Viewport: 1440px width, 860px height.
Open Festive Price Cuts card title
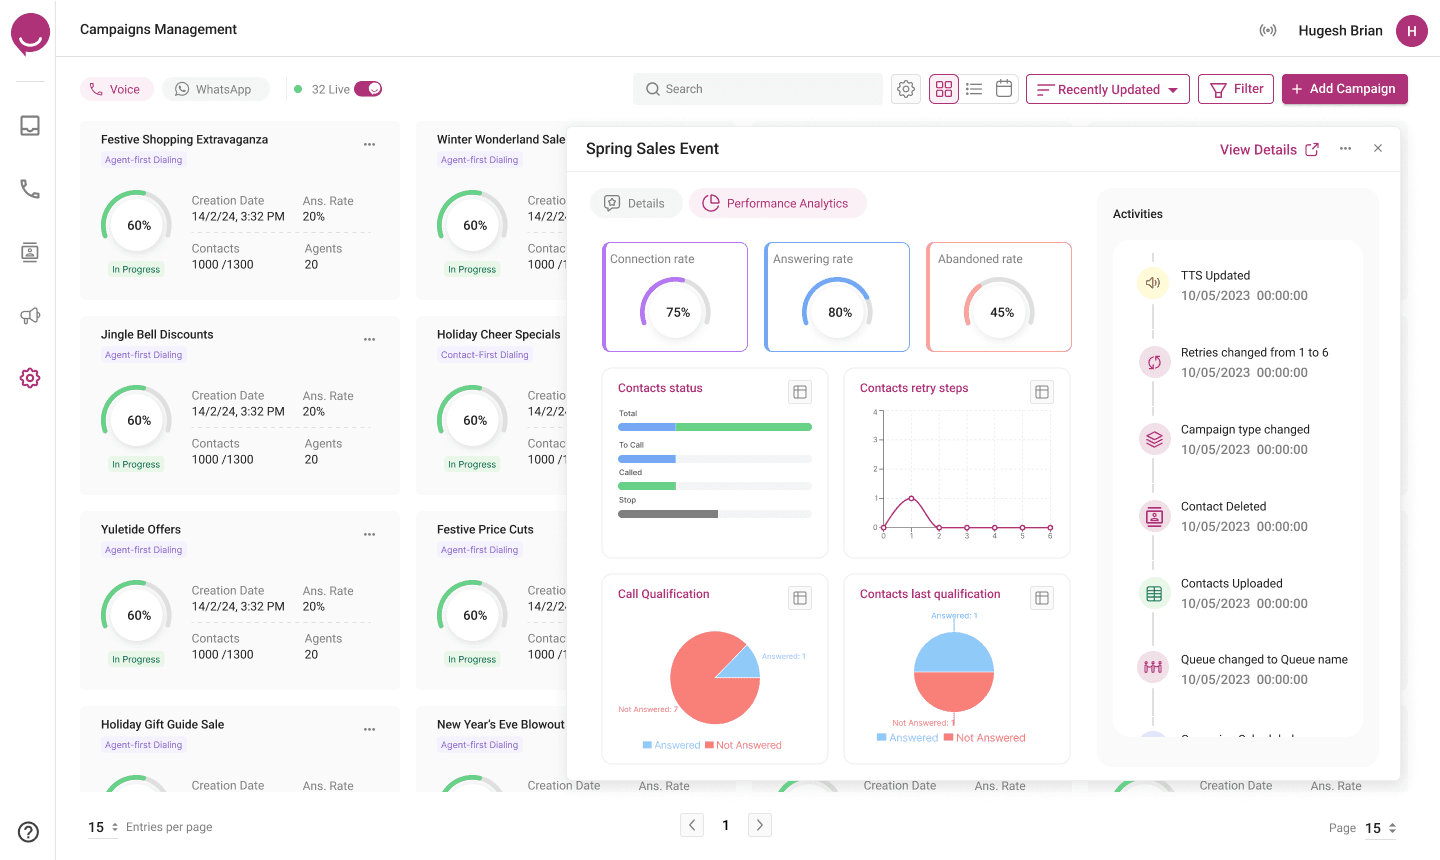[x=485, y=530]
